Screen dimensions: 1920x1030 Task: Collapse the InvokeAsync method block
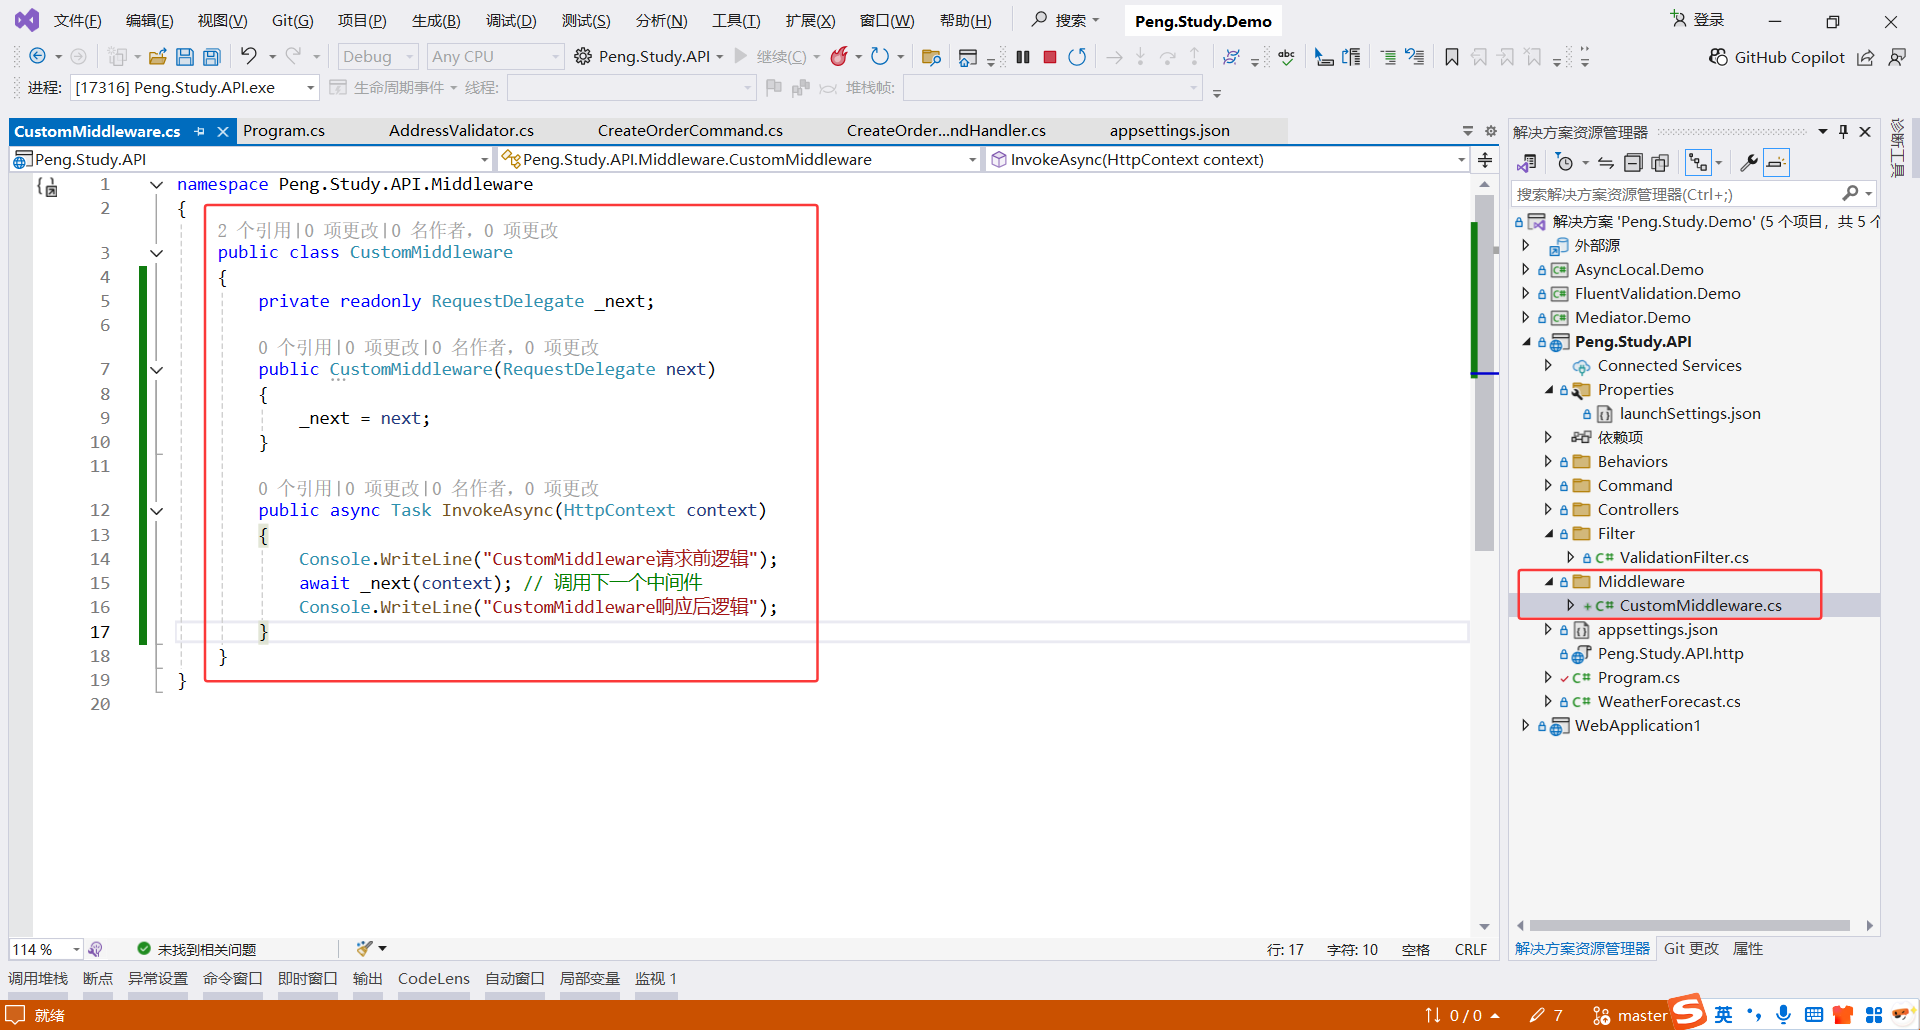click(x=156, y=511)
